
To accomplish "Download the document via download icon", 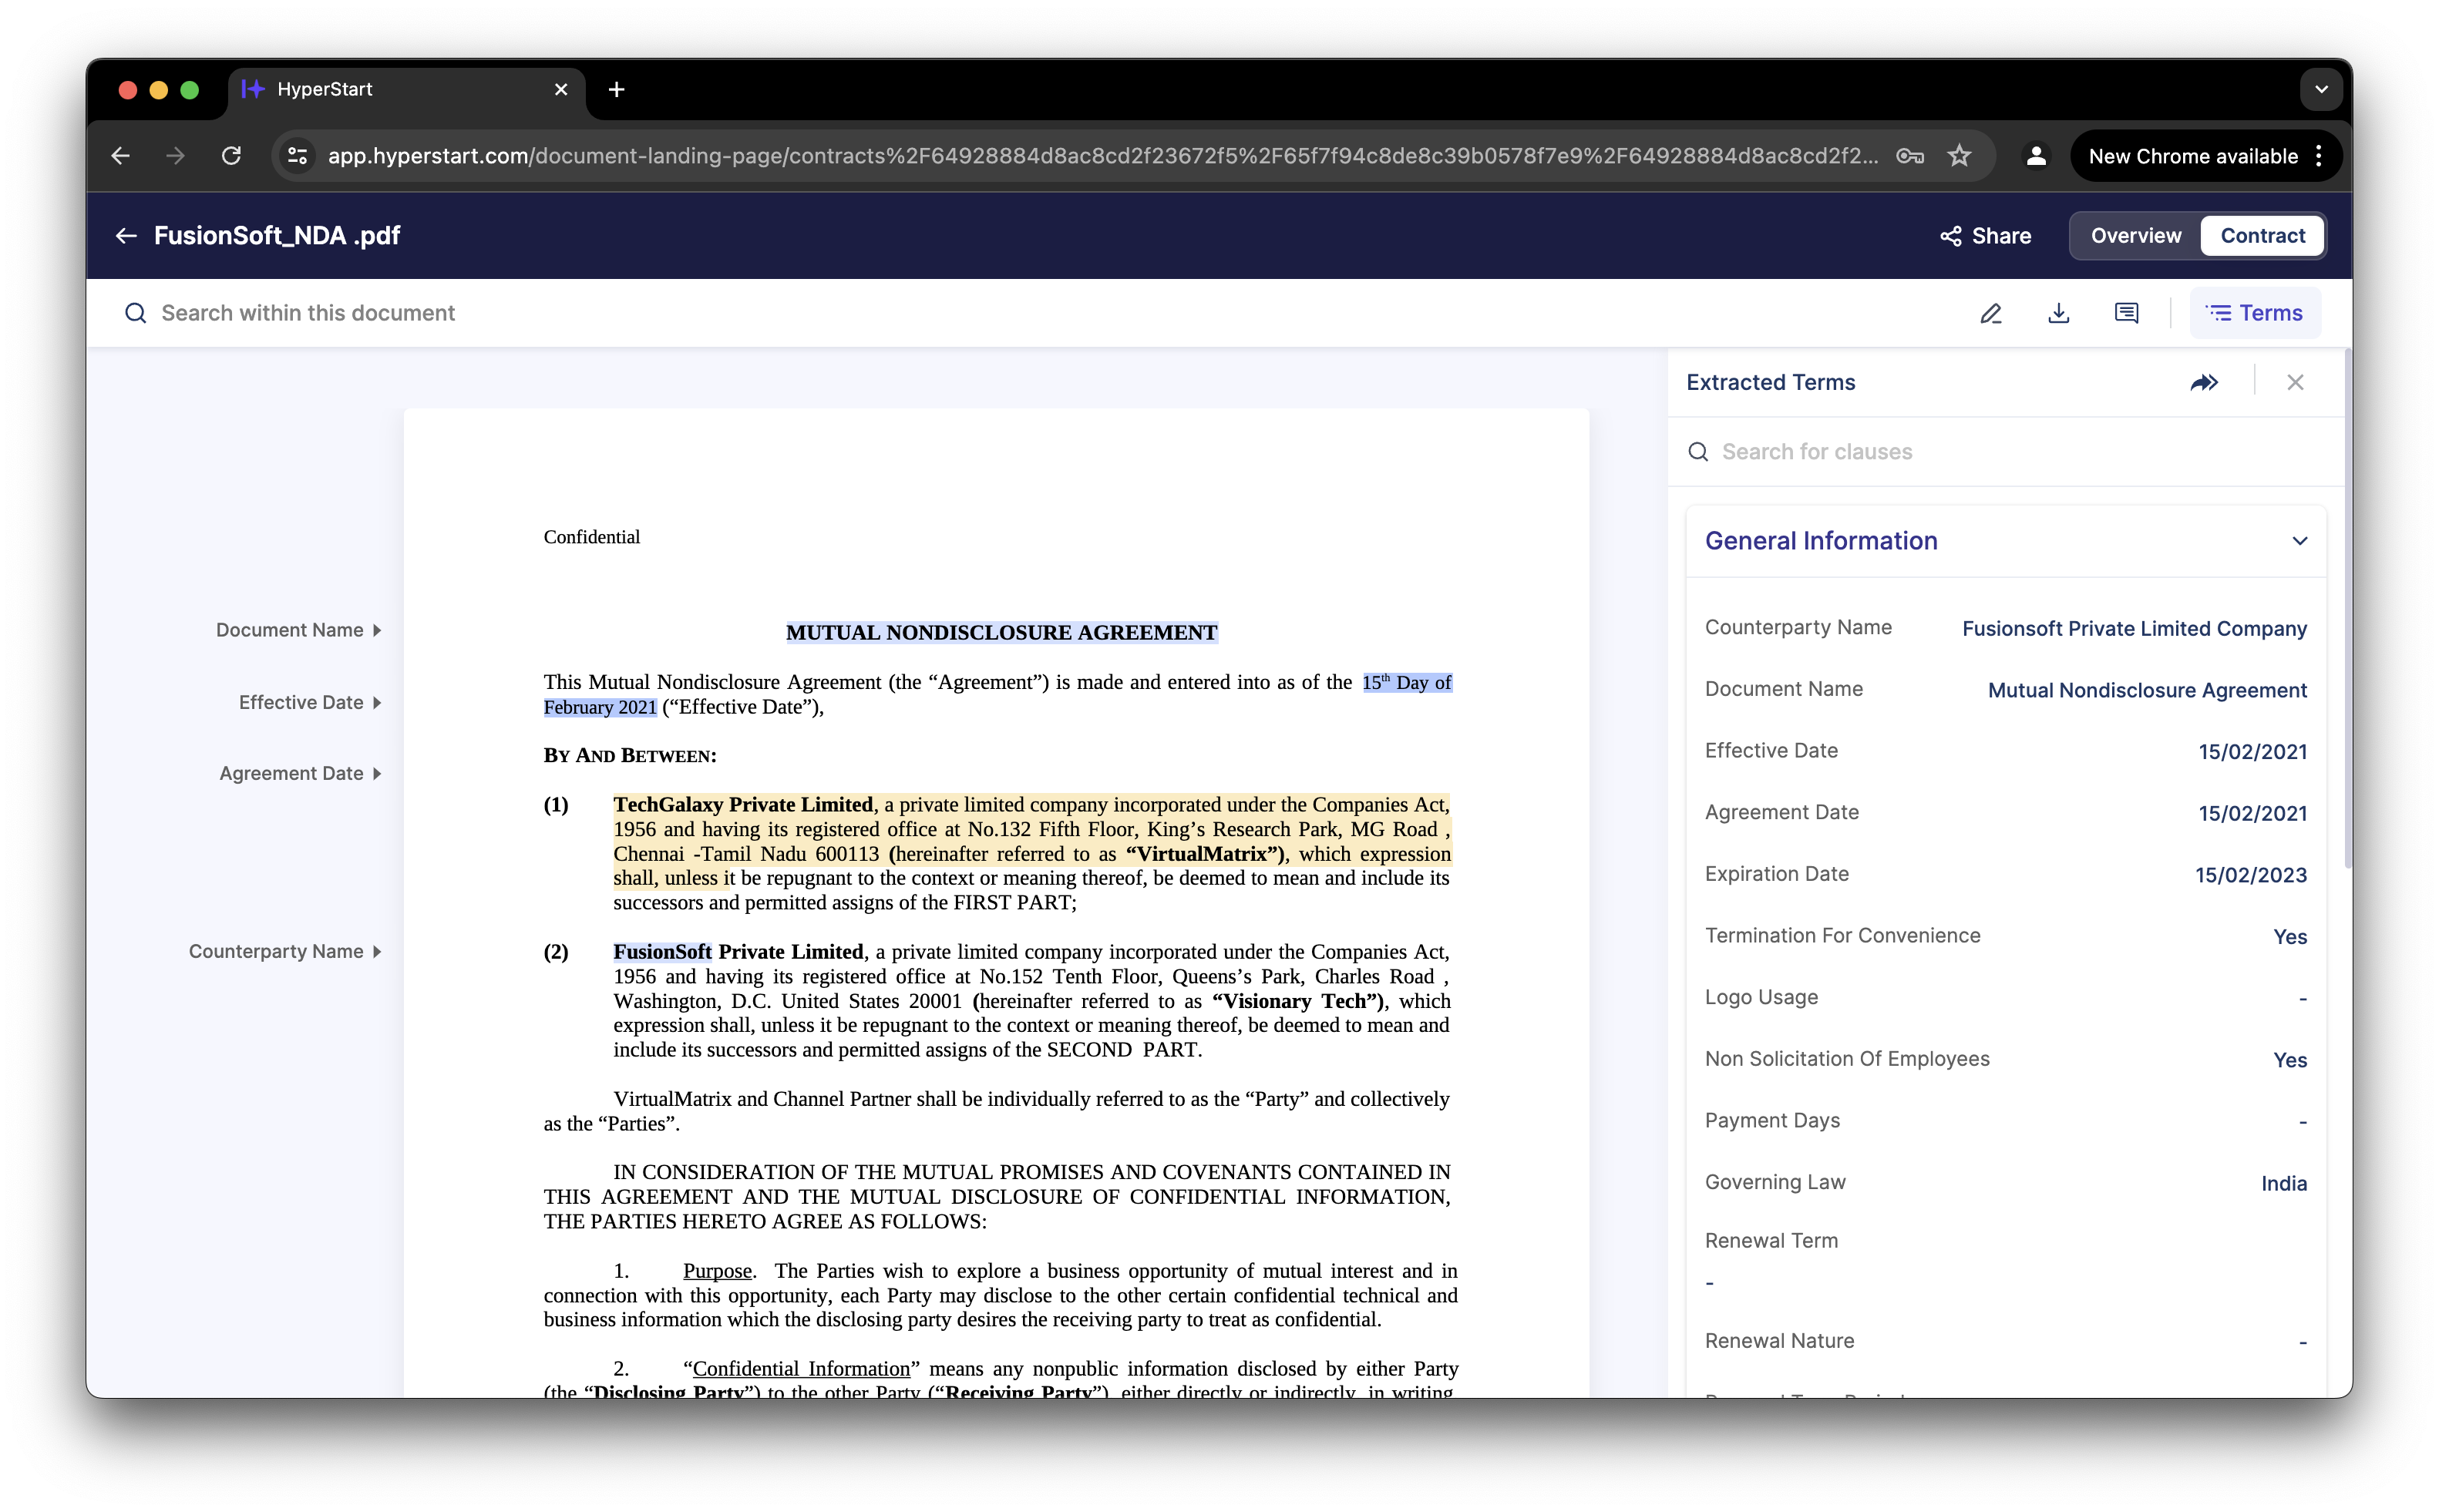I will [2058, 314].
